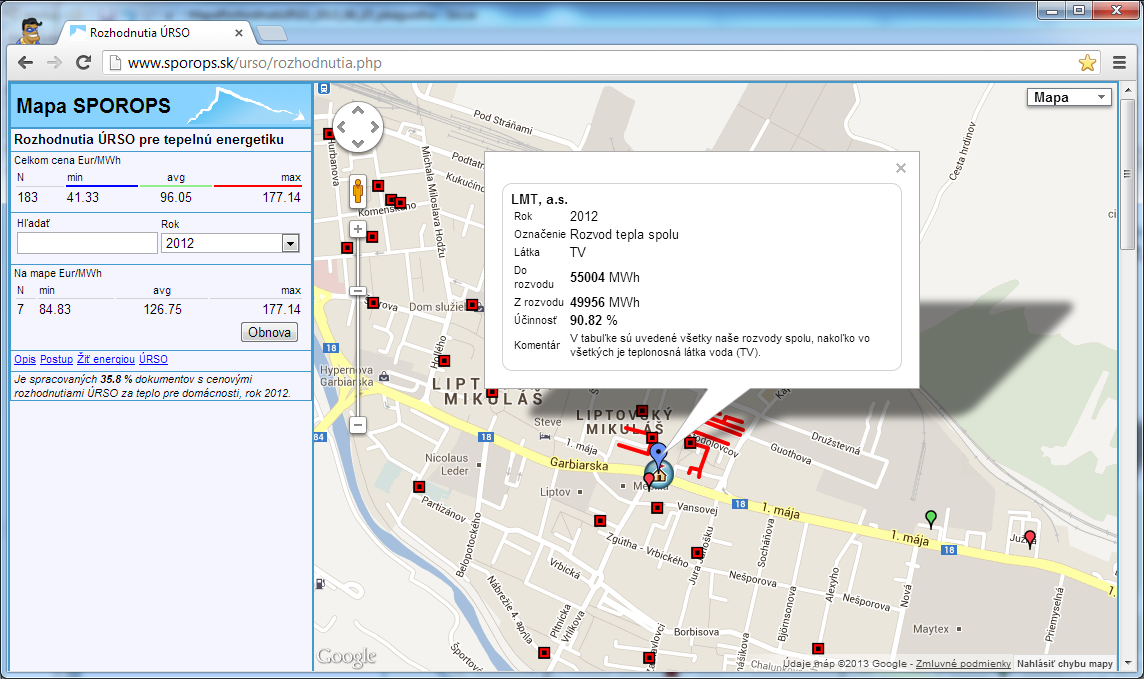This screenshot has height=679, width=1144.
Task: Zoom out the map with minus button
Action: [358, 424]
